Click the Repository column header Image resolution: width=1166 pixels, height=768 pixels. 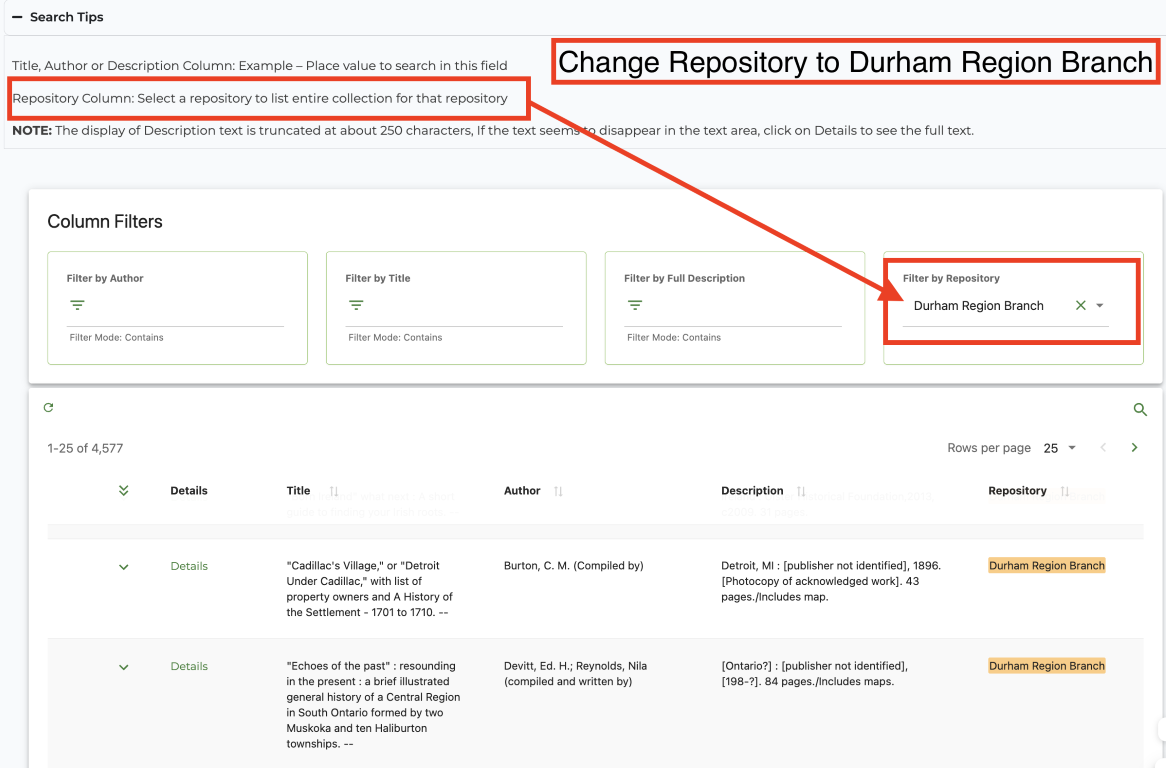point(1017,491)
